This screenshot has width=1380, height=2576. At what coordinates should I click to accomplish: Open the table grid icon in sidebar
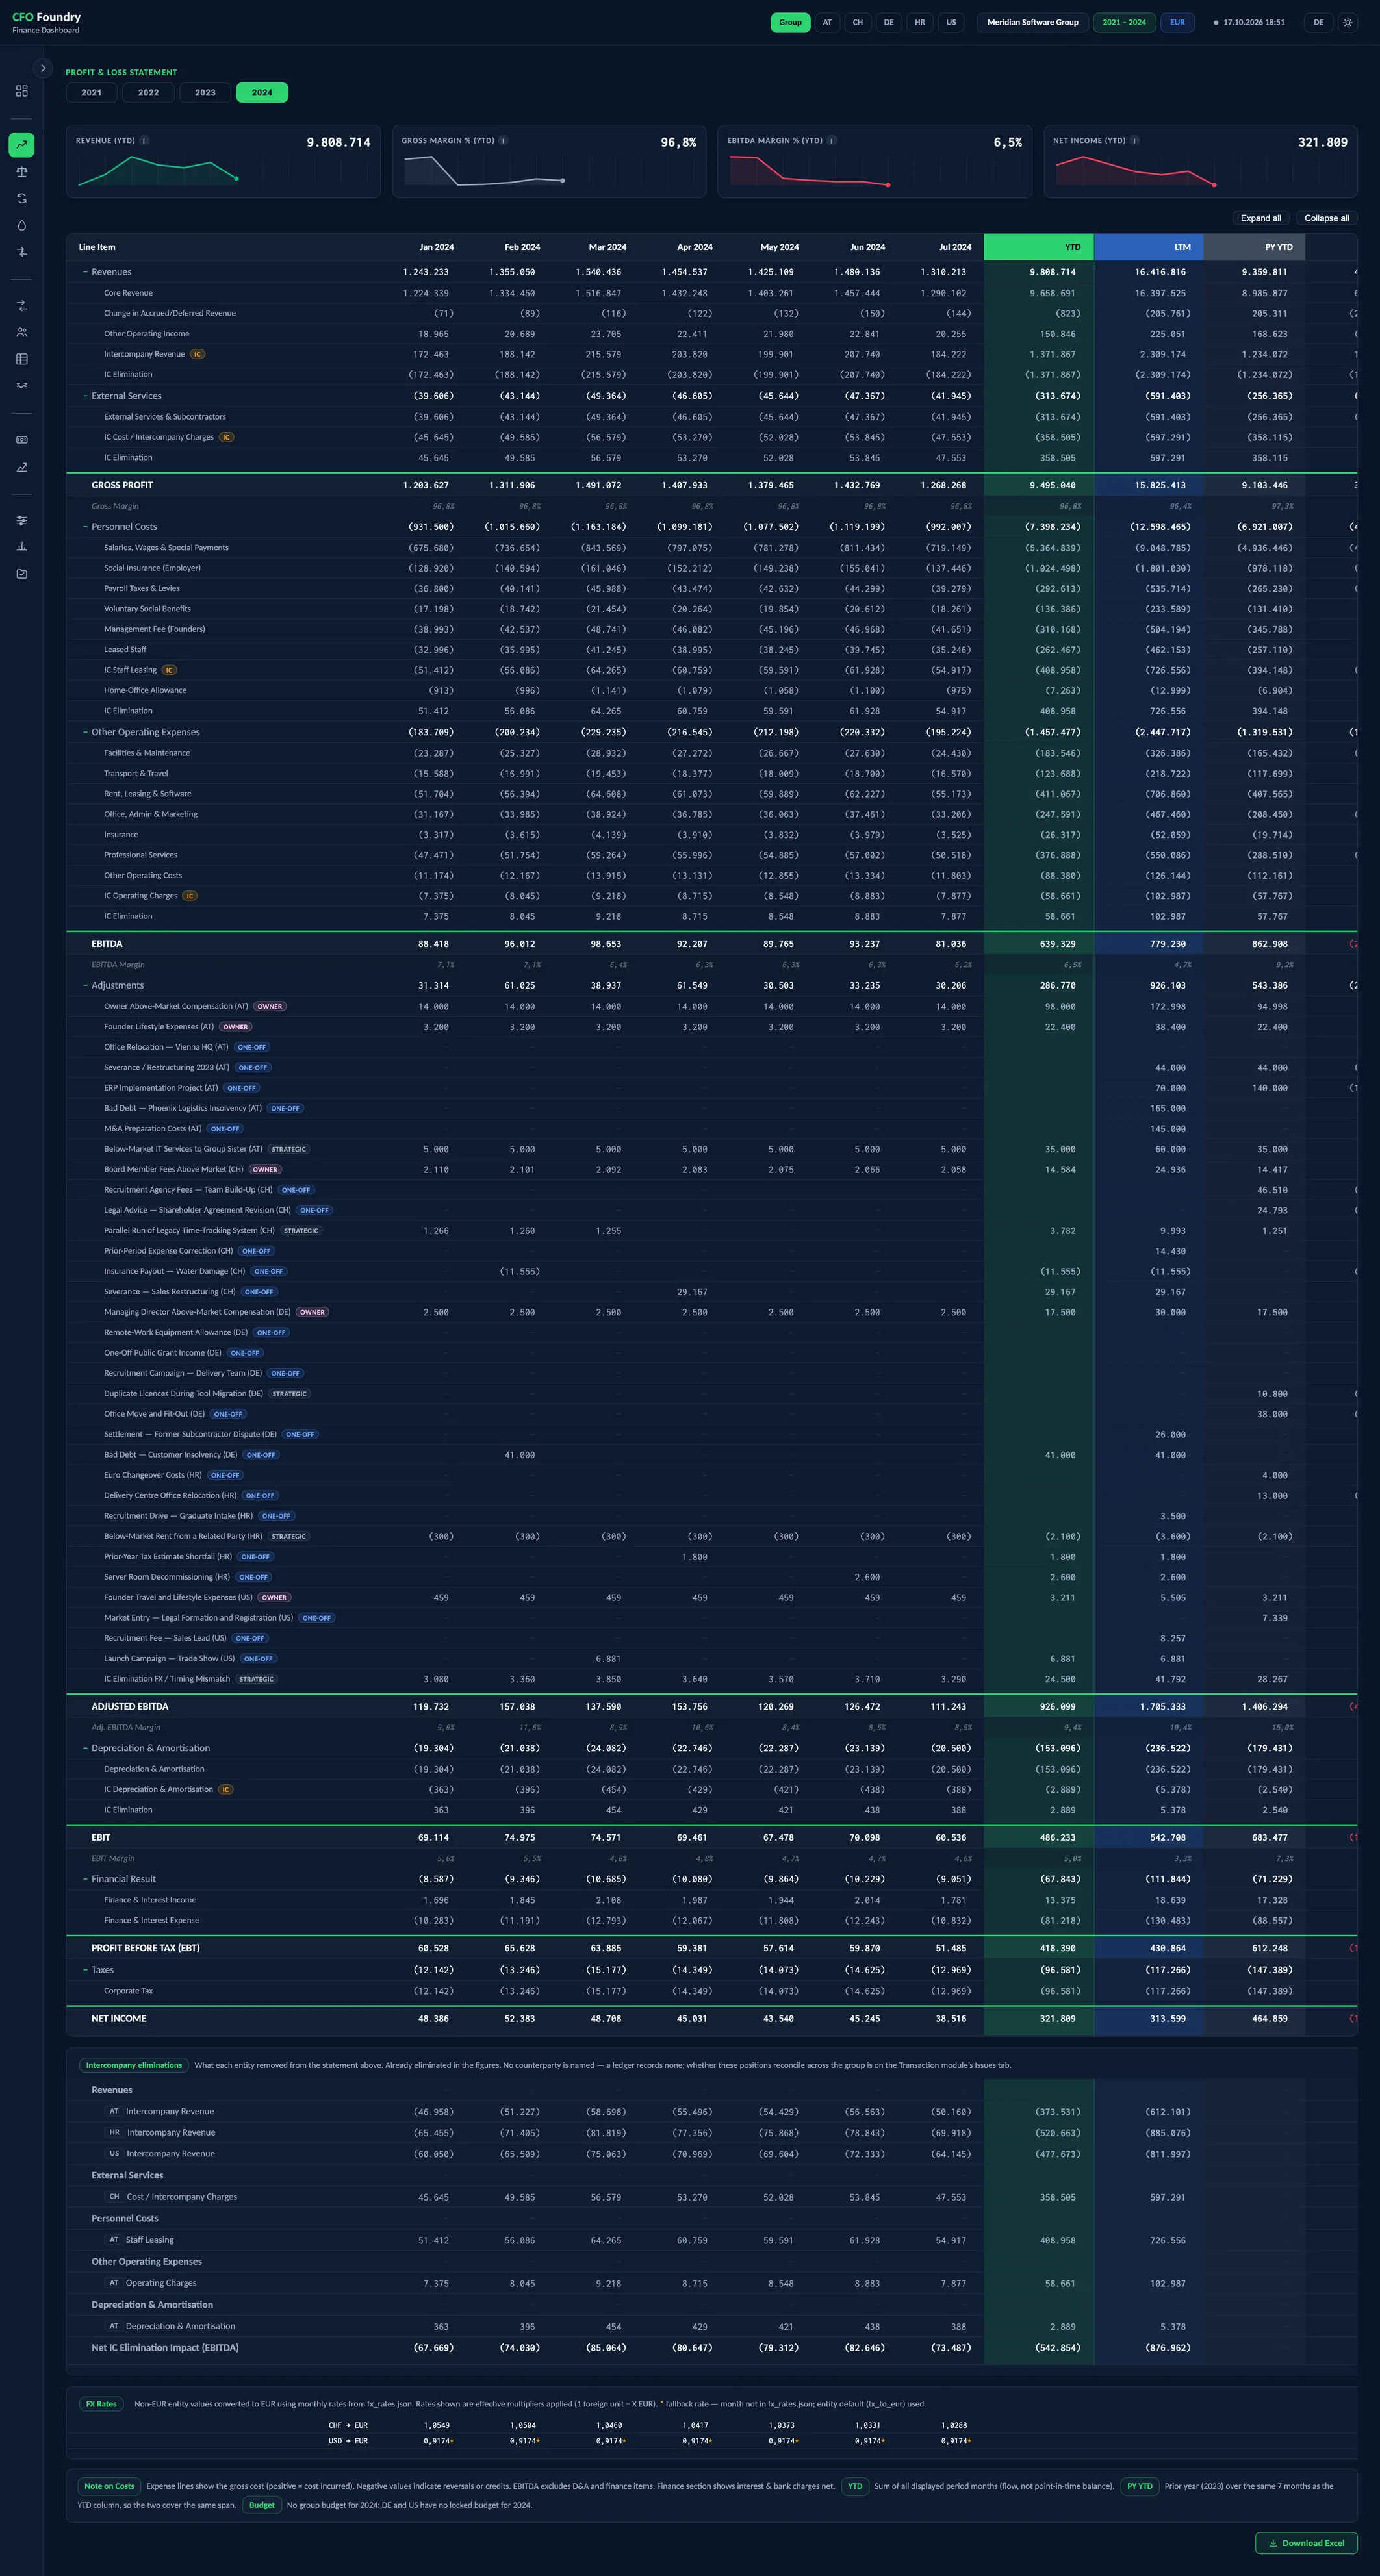click(21, 359)
